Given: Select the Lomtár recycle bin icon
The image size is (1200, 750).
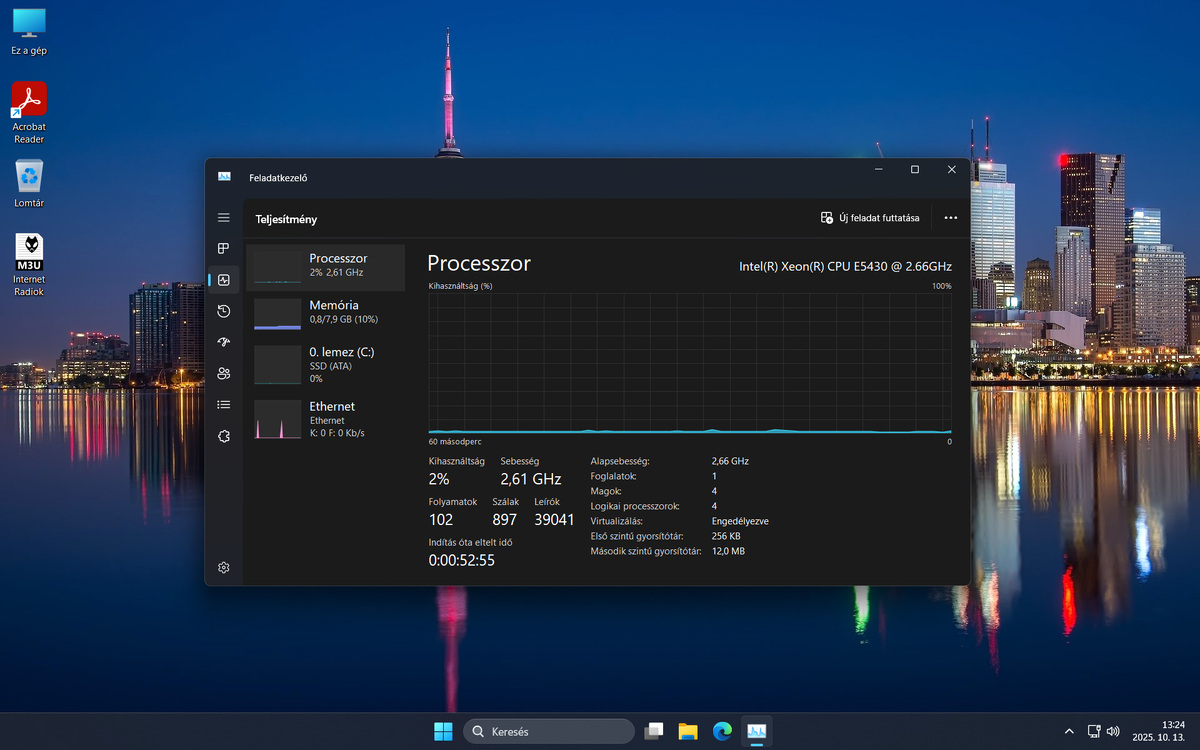Looking at the screenshot, I should coord(29,184).
